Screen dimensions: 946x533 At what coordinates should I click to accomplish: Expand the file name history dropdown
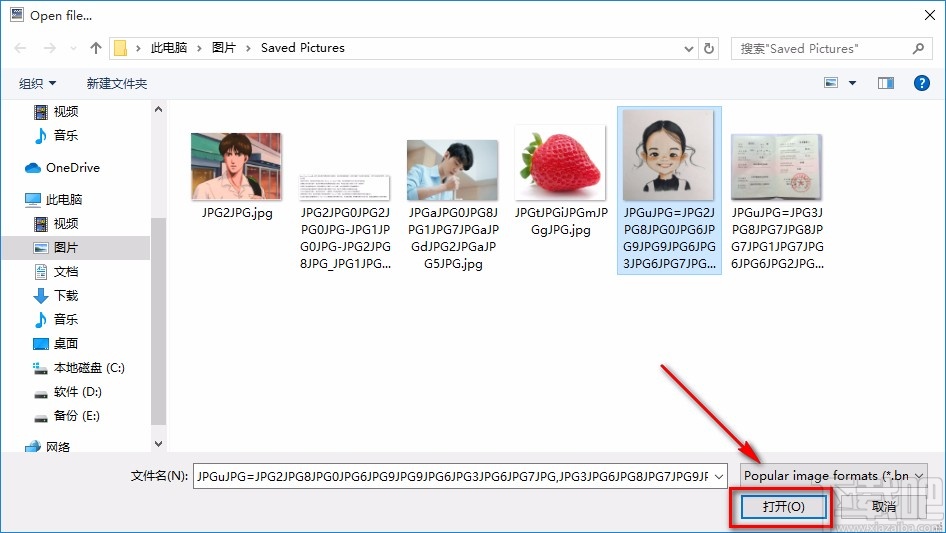[719, 477]
